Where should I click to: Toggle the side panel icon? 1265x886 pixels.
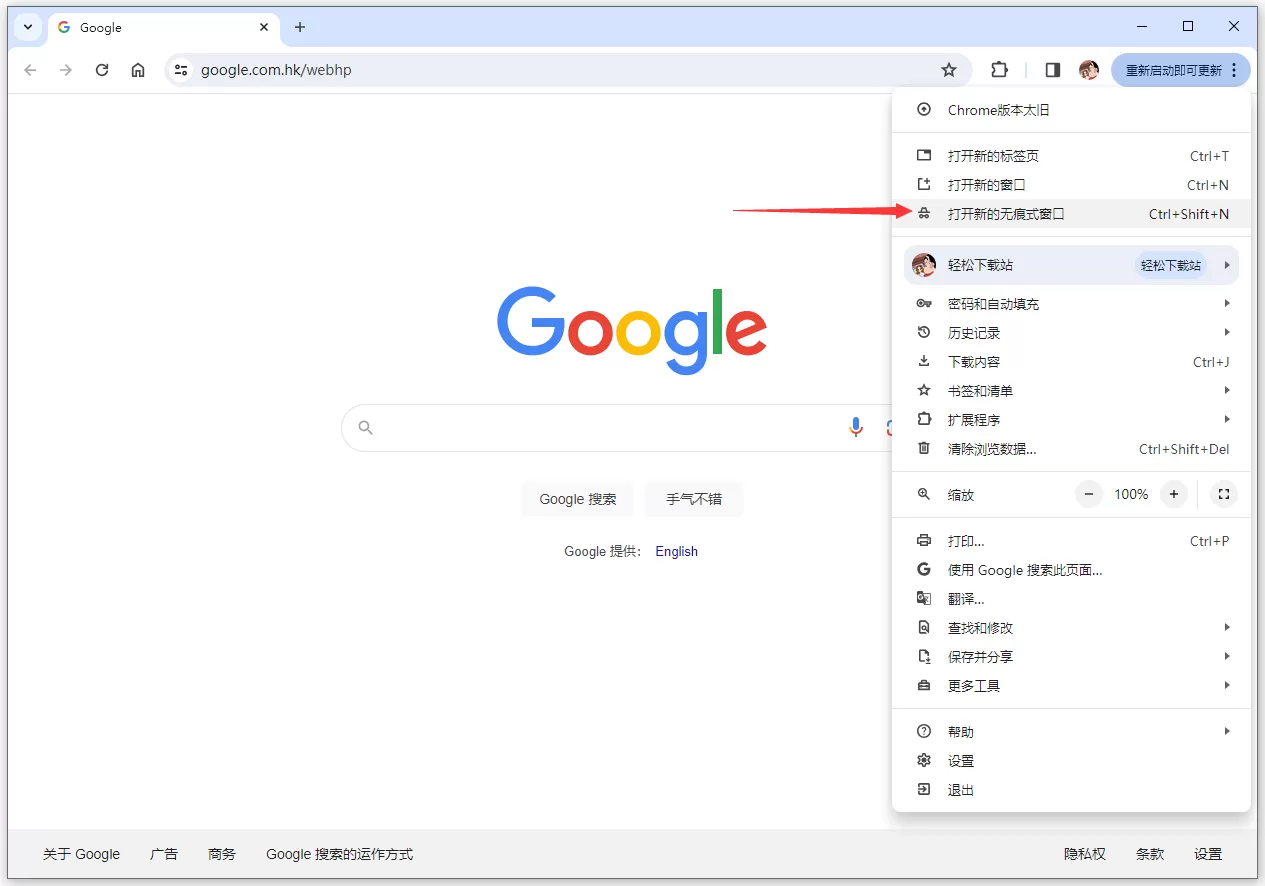[1052, 70]
